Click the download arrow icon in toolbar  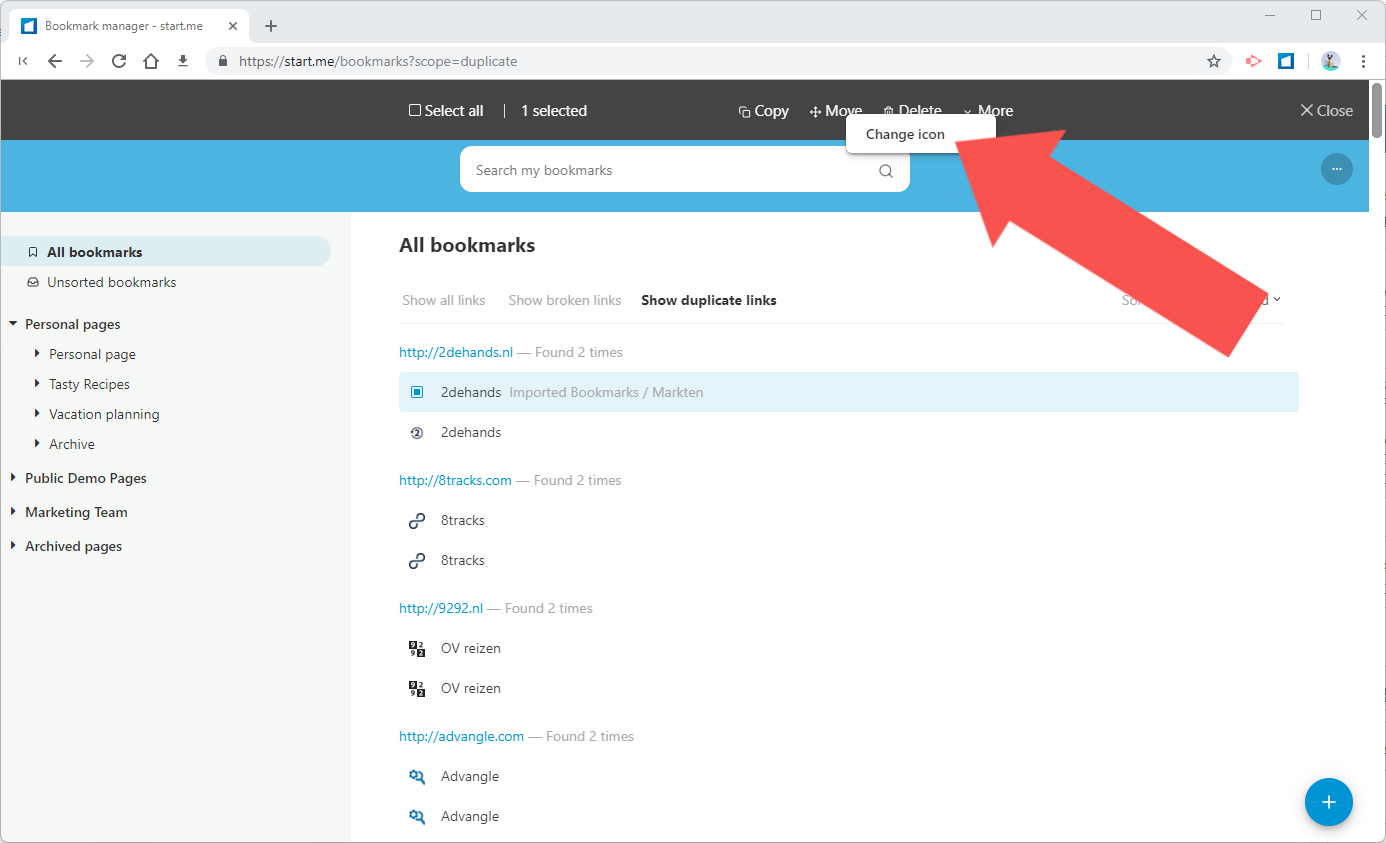(x=183, y=61)
